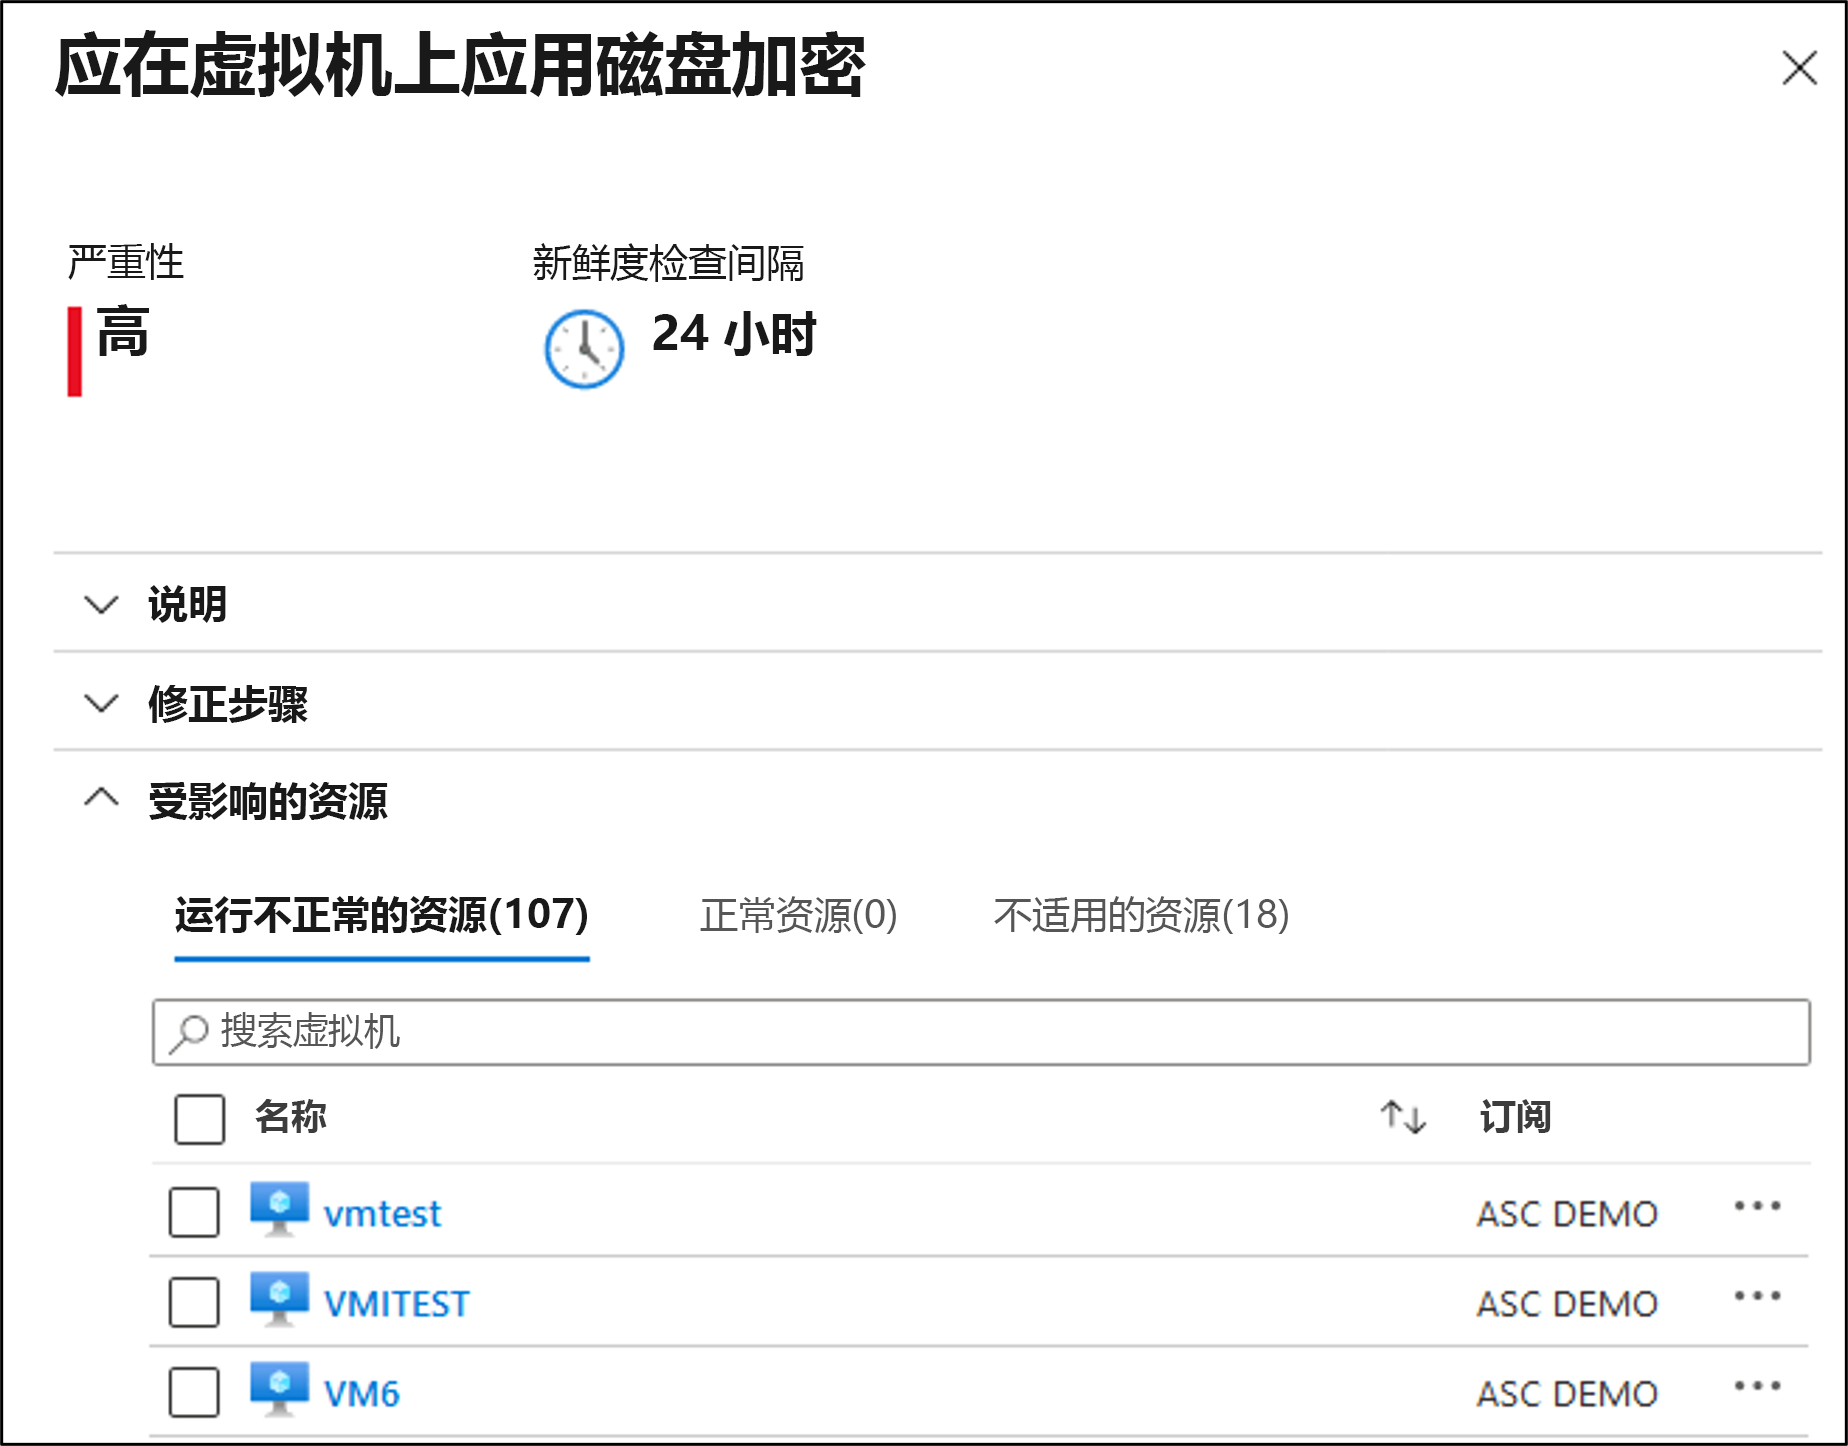Check the VMITEST row checkbox

click(194, 1302)
